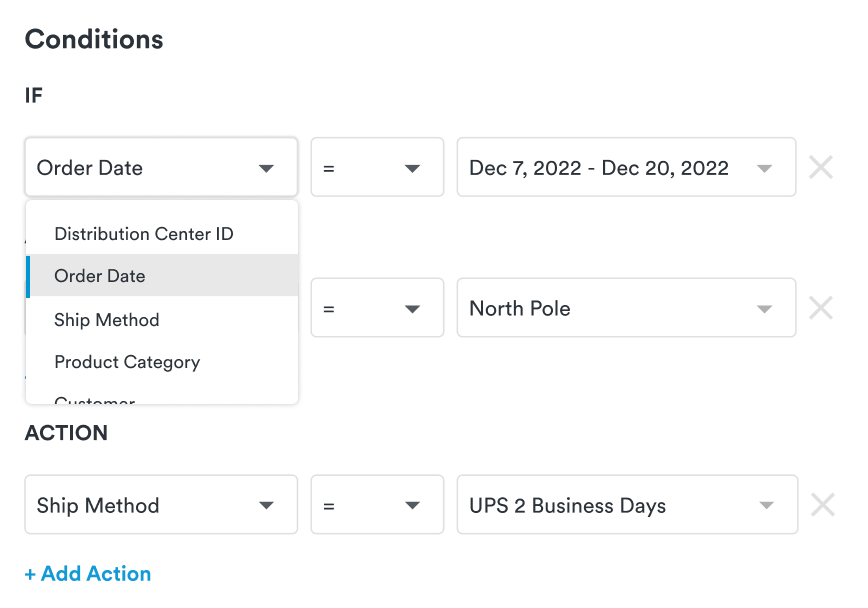Click the UPS 2 Business Days value text

(567, 505)
